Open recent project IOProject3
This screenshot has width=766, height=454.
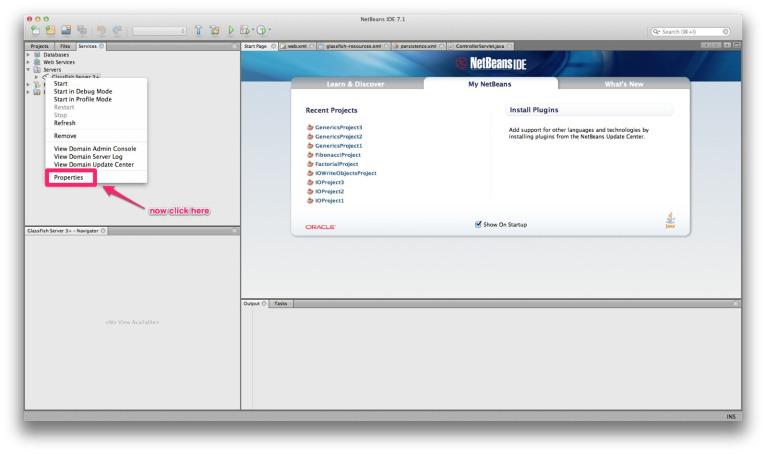[x=329, y=182]
